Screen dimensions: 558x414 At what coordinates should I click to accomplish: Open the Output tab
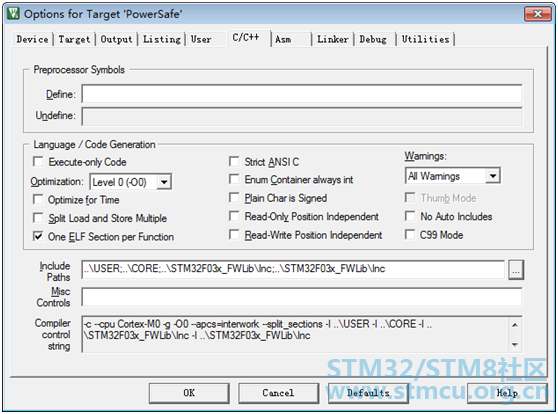pyautogui.click(x=116, y=39)
